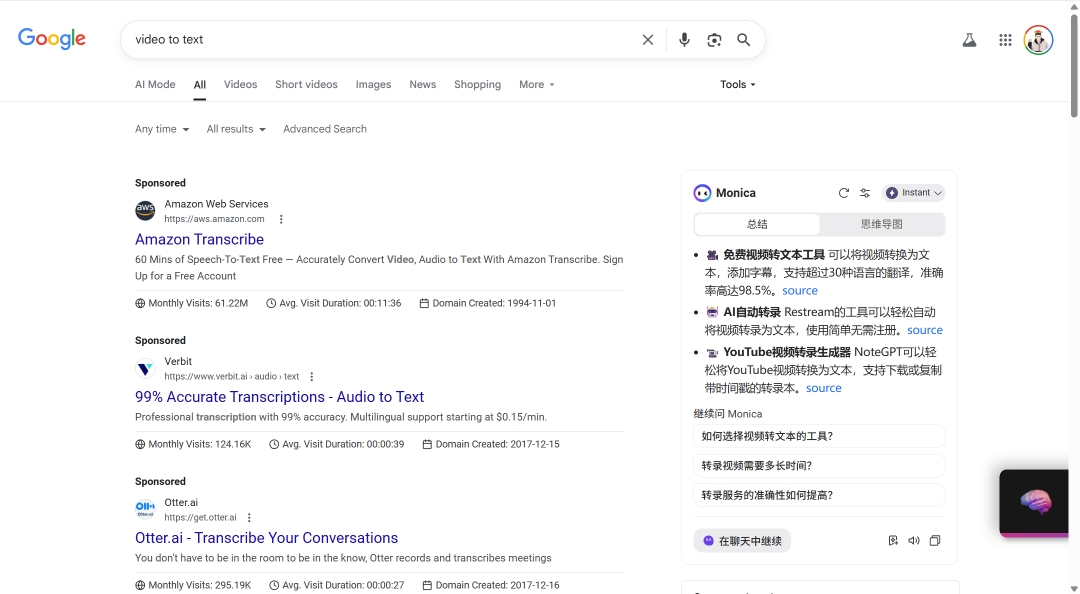Viewport: 1080px width, 594px height.
Task: Open the Advanced Search link
Action: tap(324, 129)
